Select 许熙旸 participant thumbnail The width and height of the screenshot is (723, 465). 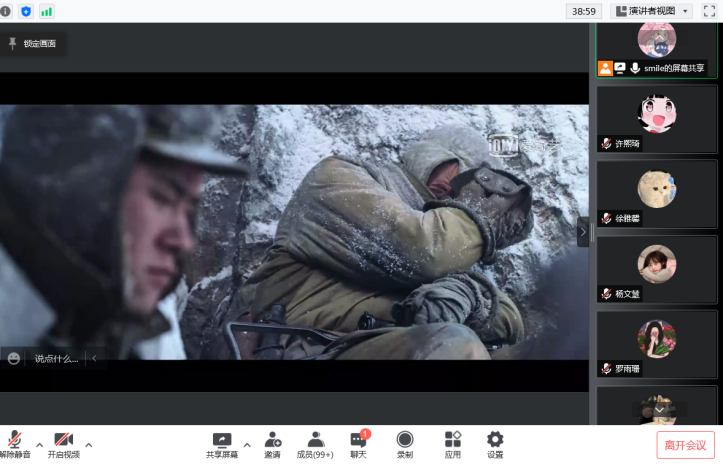pos(657,120)
